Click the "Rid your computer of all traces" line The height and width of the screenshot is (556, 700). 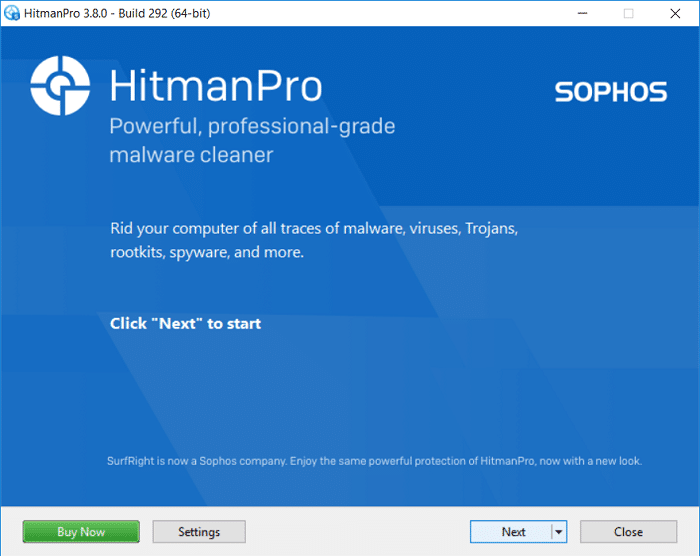(x=314, y=228)
